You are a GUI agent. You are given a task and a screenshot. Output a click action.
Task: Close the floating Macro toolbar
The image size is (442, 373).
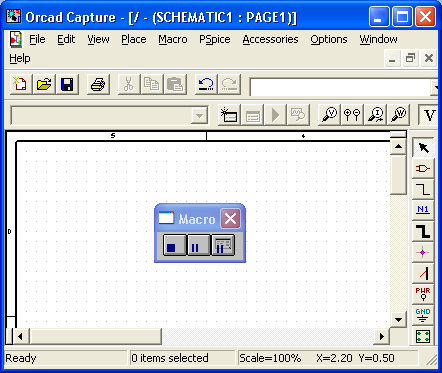click(x=230, y=219)
